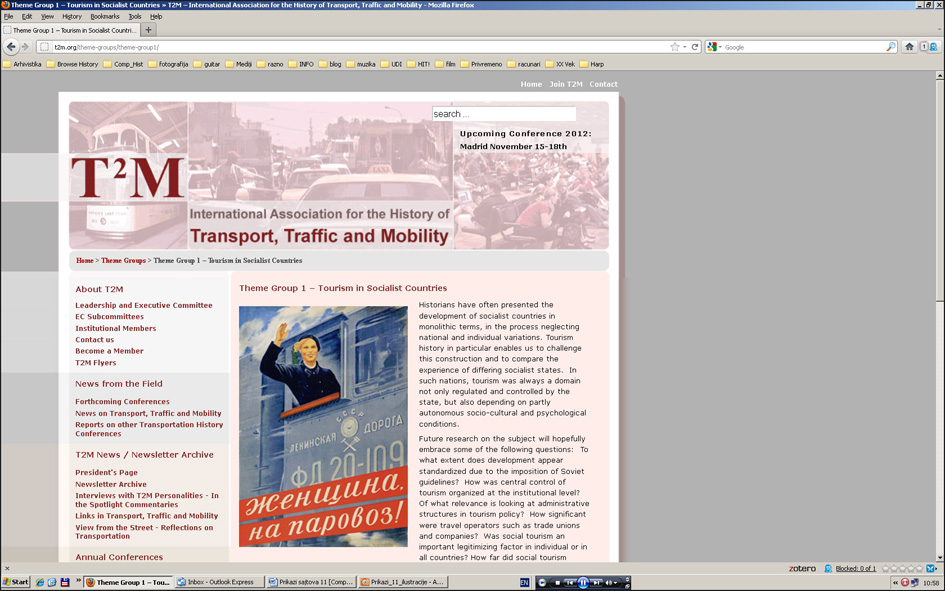The width and height of the screenshot is (945, 591).
Task: Click the Soviet train poster image
Action: pyautogui.click(x=323, y=426)
